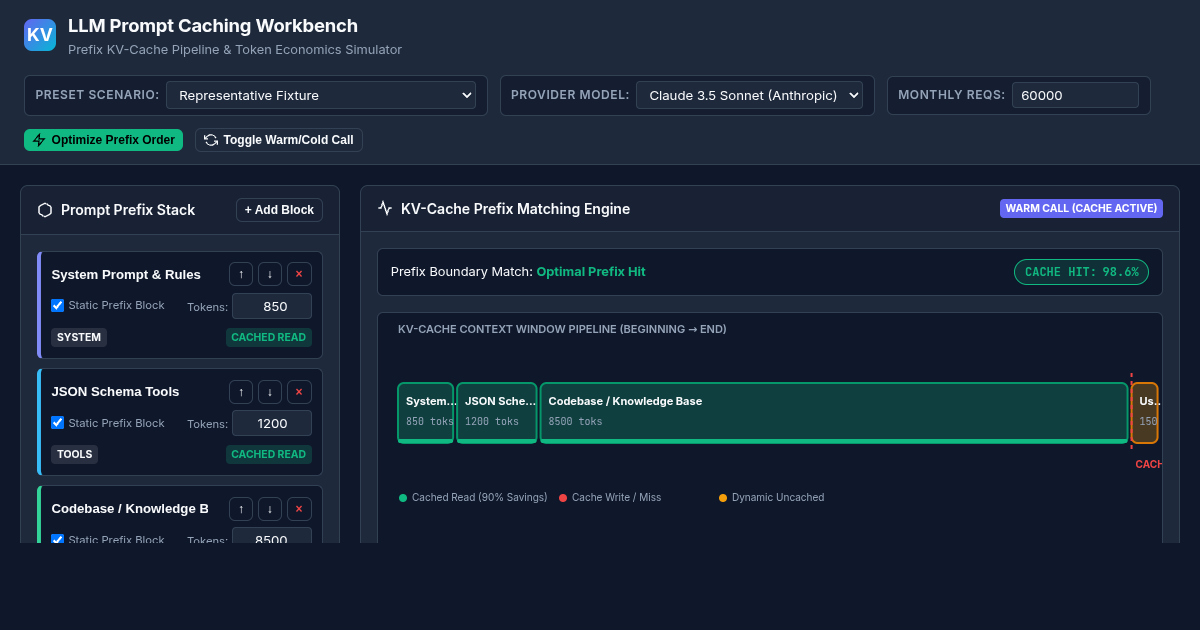The width and height of the screenshot is (1200, 630).
Task: Toggle Static Prefix Block for Codebase / Knowledge
Action: (x=58, y=539)
